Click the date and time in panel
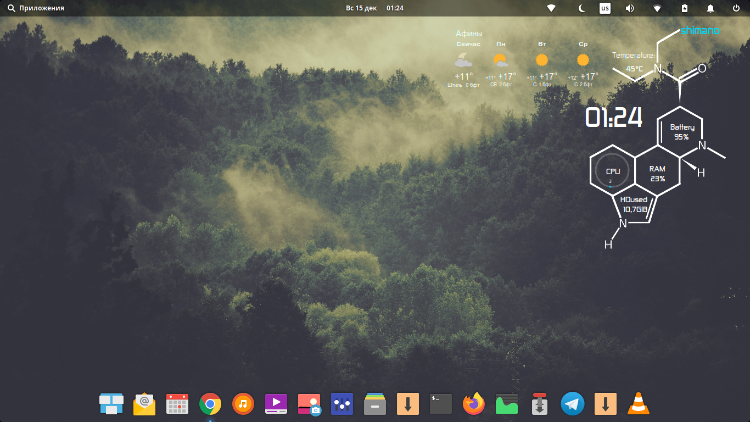The height and width of the screenshot is (422, 750). (375, 8)
